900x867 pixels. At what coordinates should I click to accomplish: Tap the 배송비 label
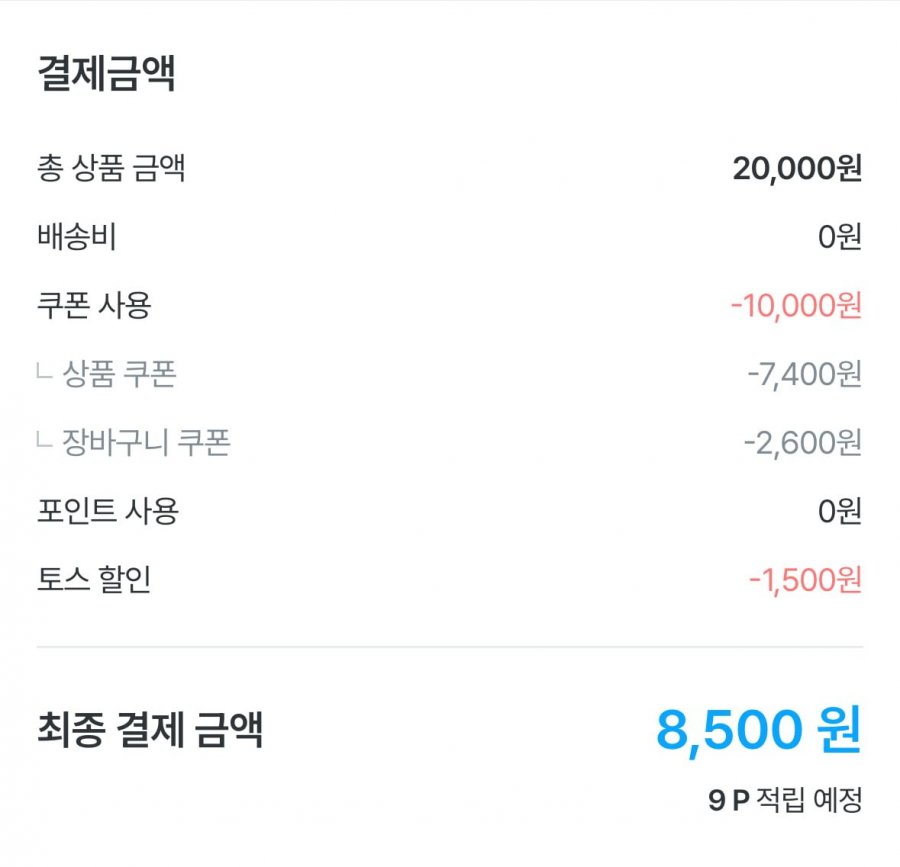click(77, 237)
